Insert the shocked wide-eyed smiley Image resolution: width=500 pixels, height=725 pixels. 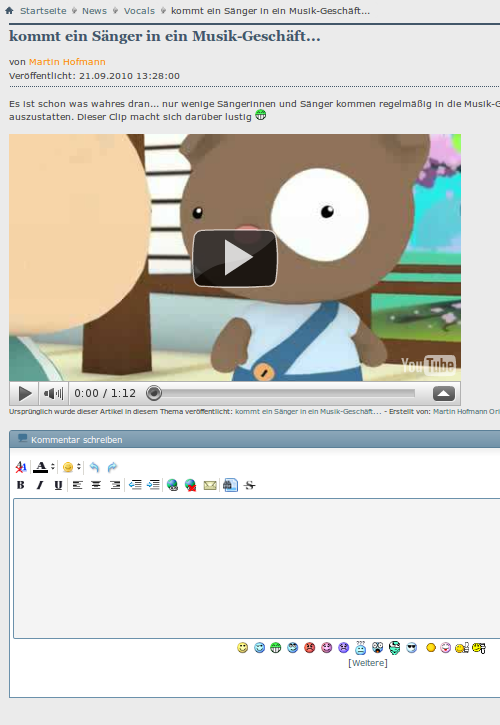coord(377,648)
